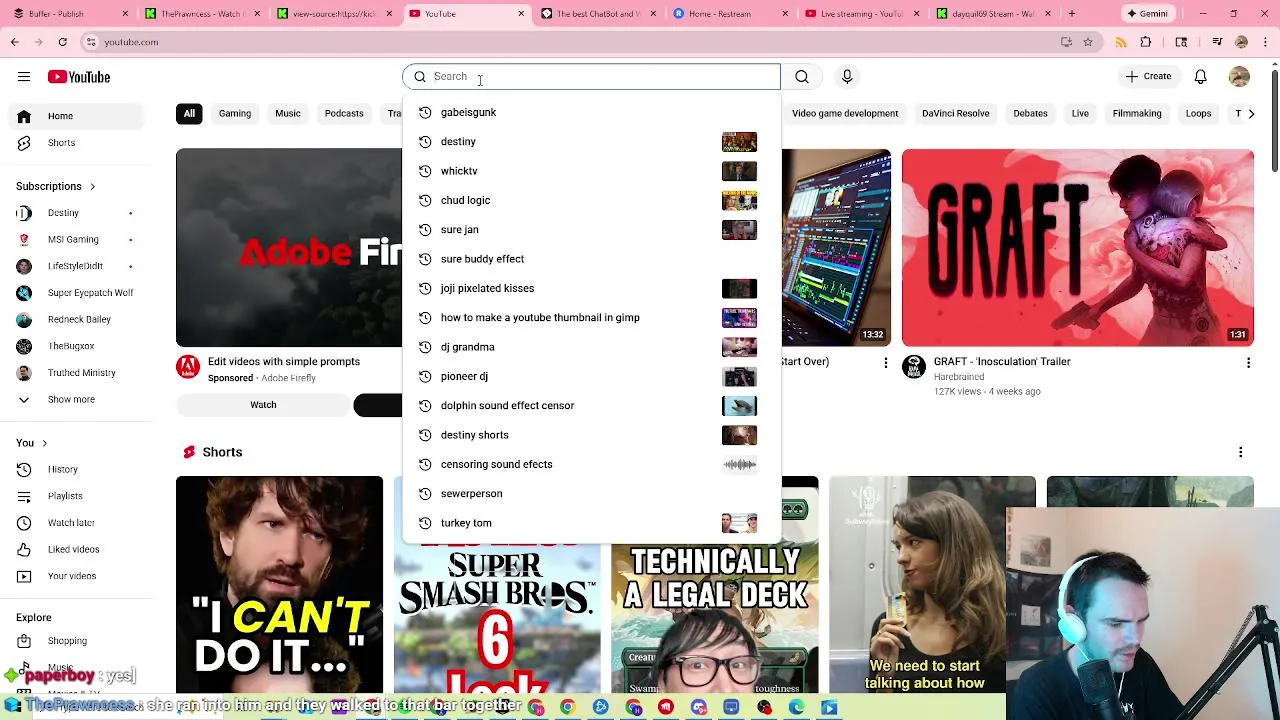Open Shopping under Explore
Viewport: 1280px width, 720px height.
76,641
